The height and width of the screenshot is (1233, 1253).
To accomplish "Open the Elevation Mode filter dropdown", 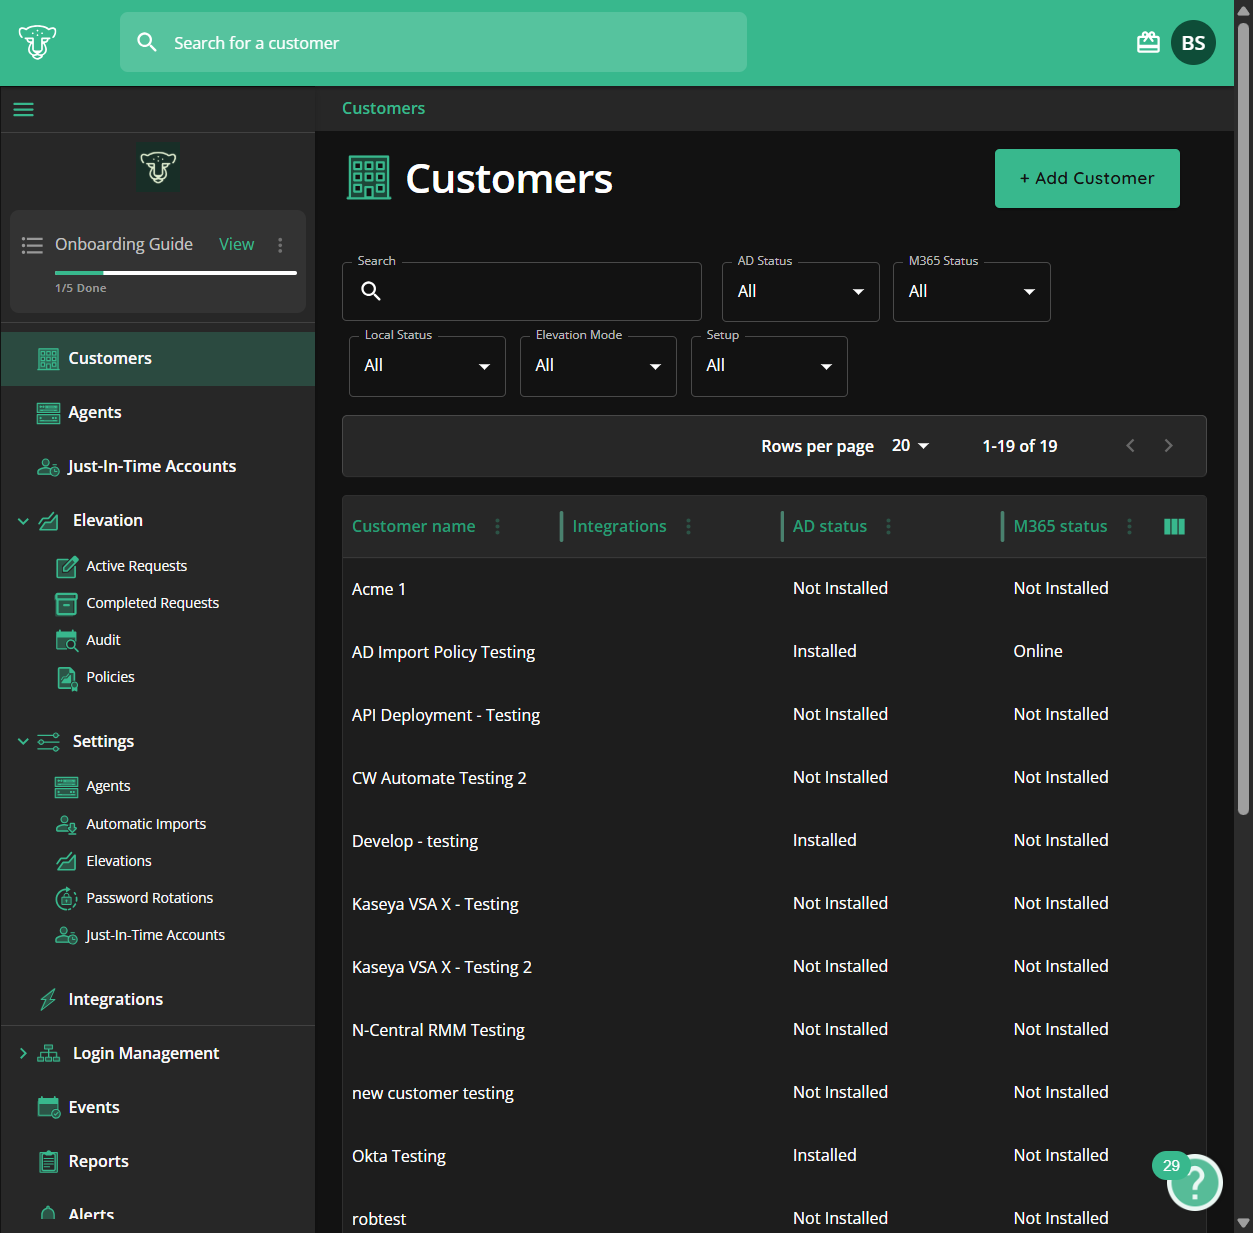I will (x=598, y=366).
